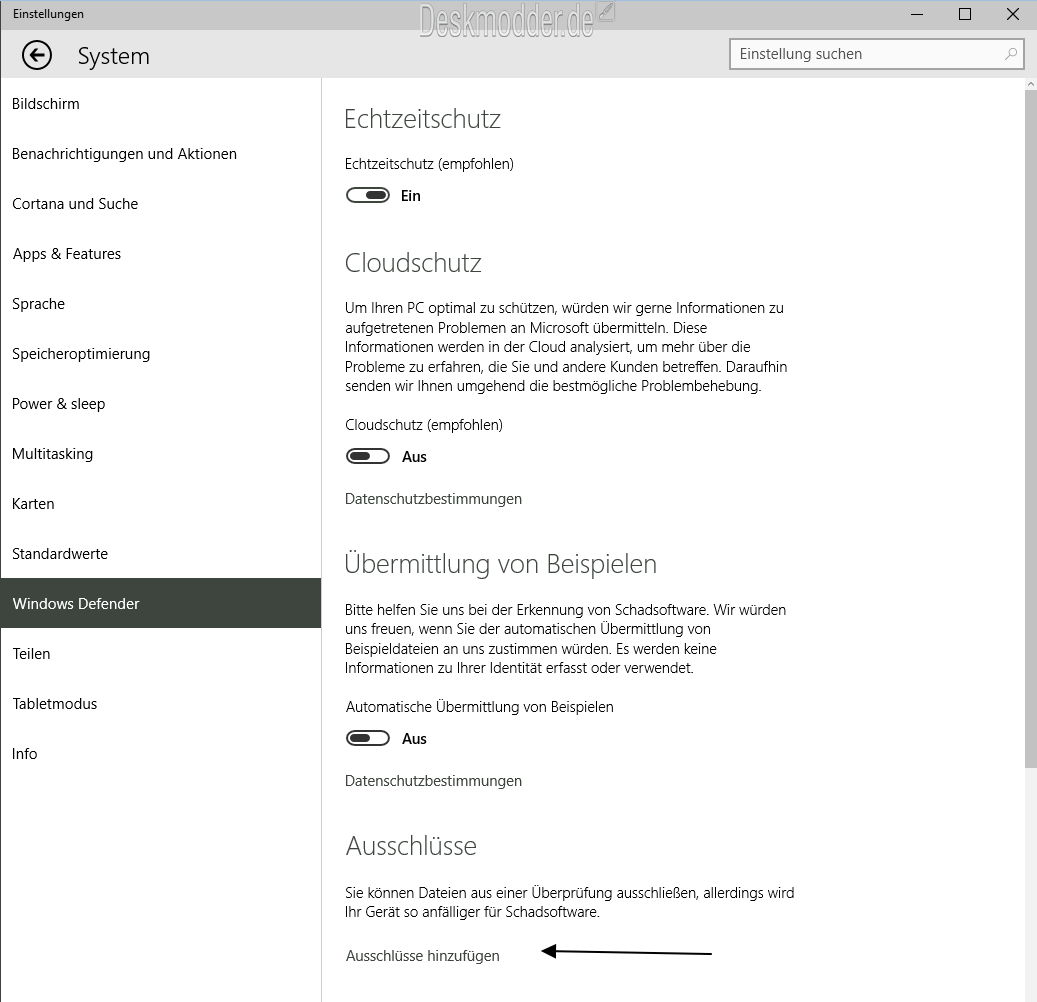The image size is (1037, 1002).
Task: Click the vertical scrollbar thumb
Action: point(1031,430)
